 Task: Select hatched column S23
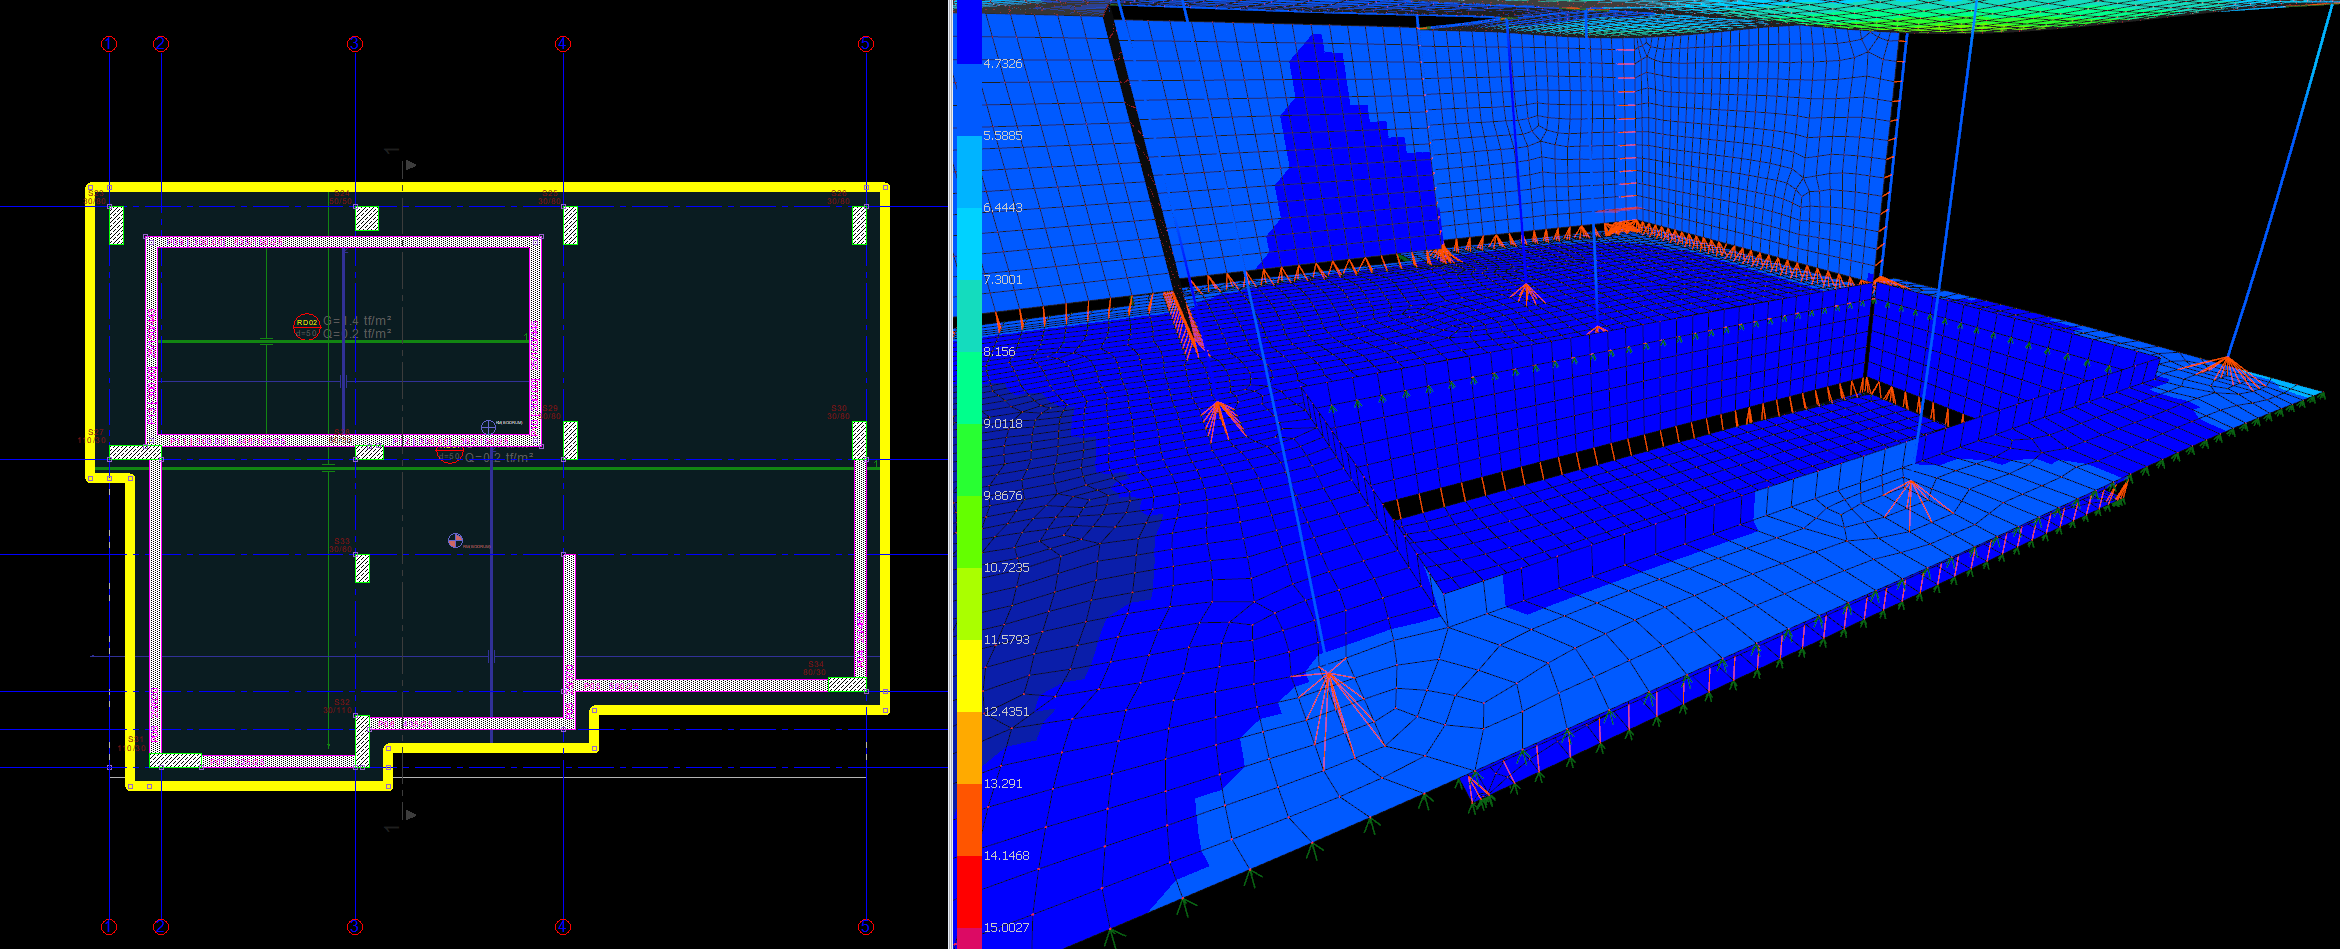pyautogui.click(x=116, y=225)
